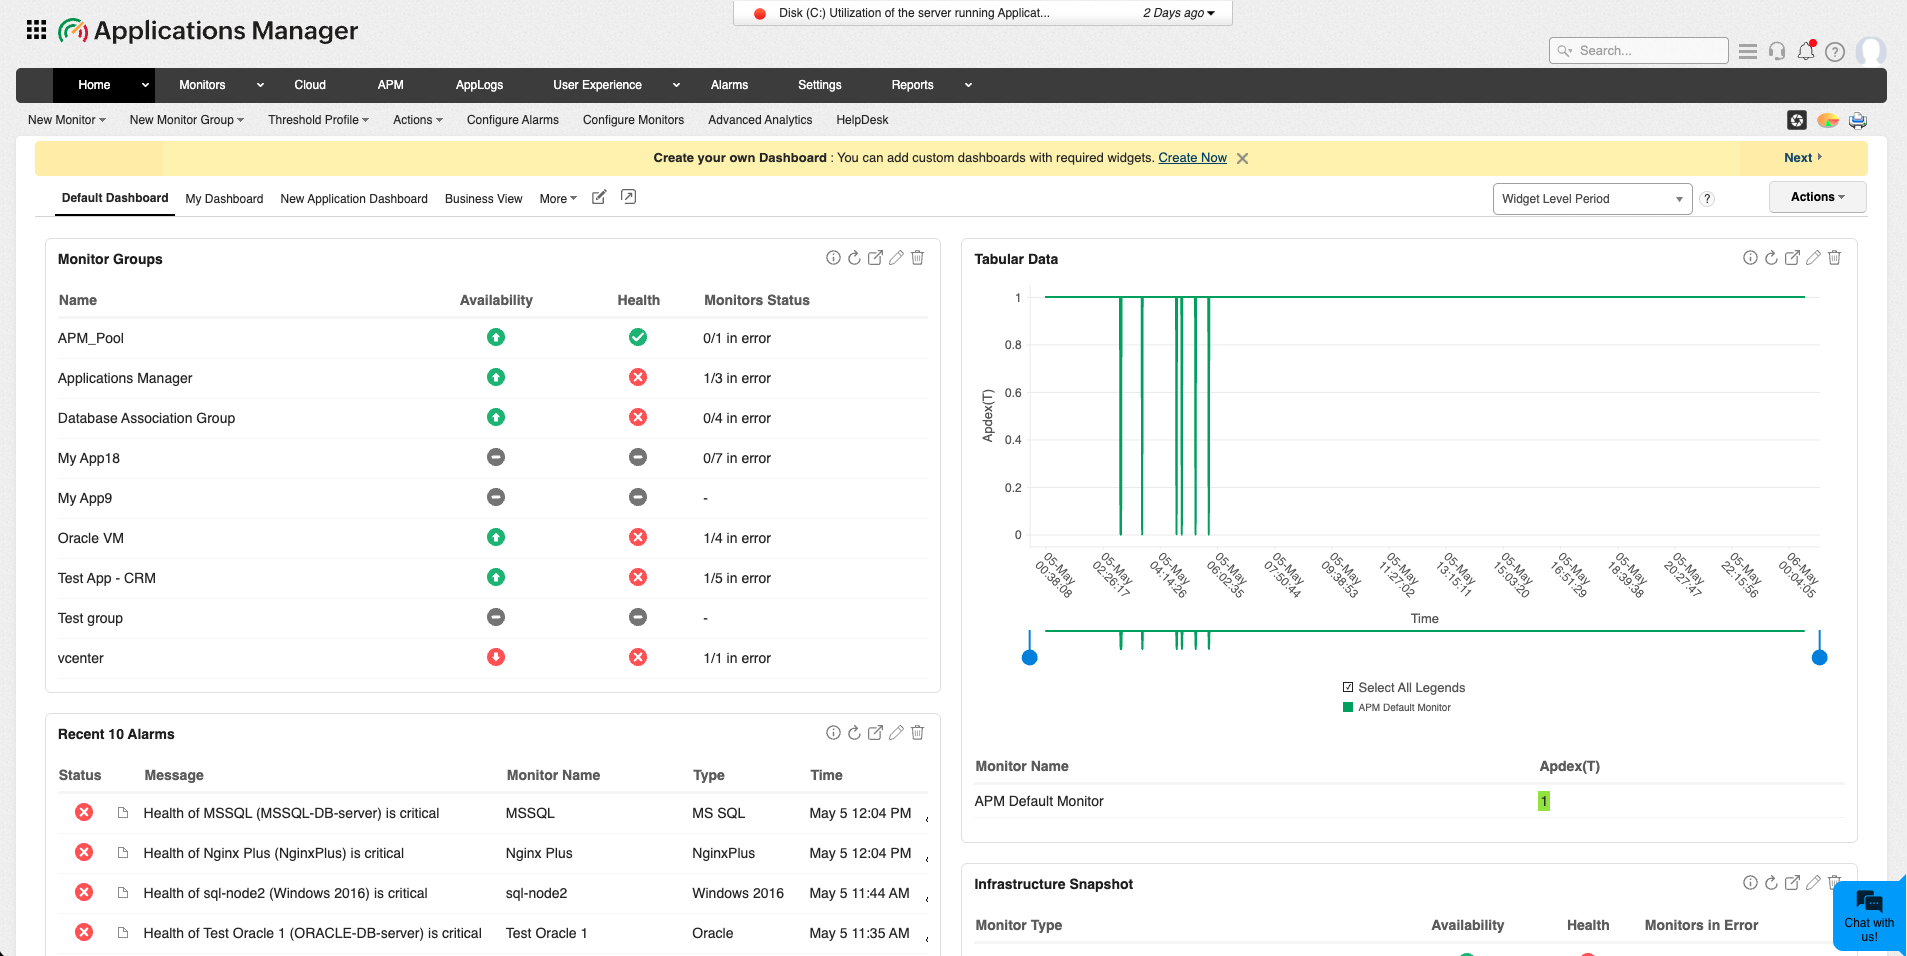
Task: Open the Oracle VM monitor group
Action: coord(91,538)
